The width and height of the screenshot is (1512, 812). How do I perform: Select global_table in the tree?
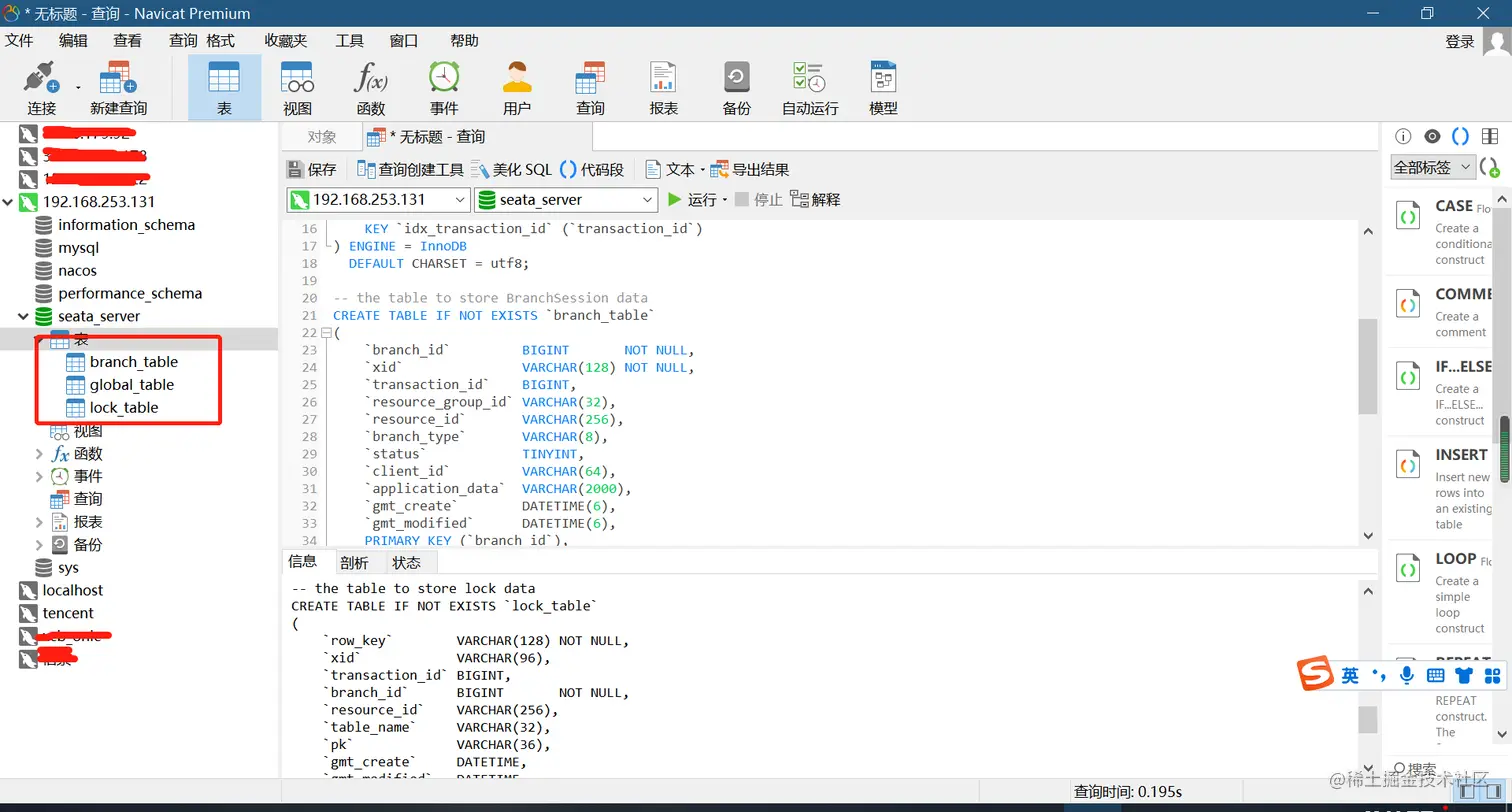(x=131, y=385)
